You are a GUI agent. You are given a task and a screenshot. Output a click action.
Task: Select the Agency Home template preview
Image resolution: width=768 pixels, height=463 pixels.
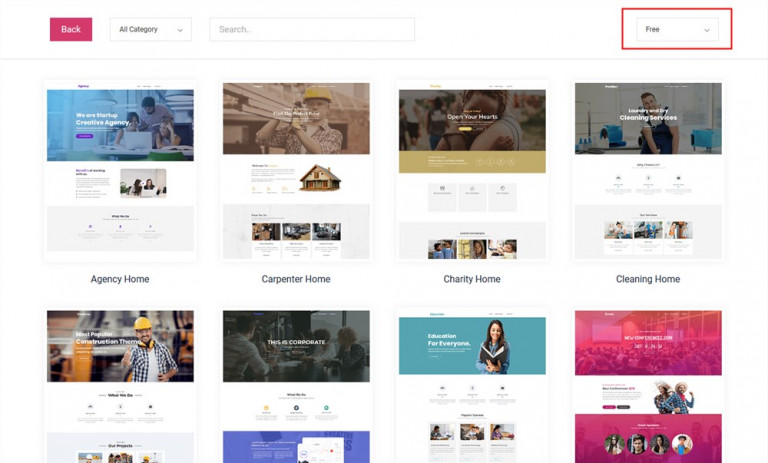click(x=120, y=171)
